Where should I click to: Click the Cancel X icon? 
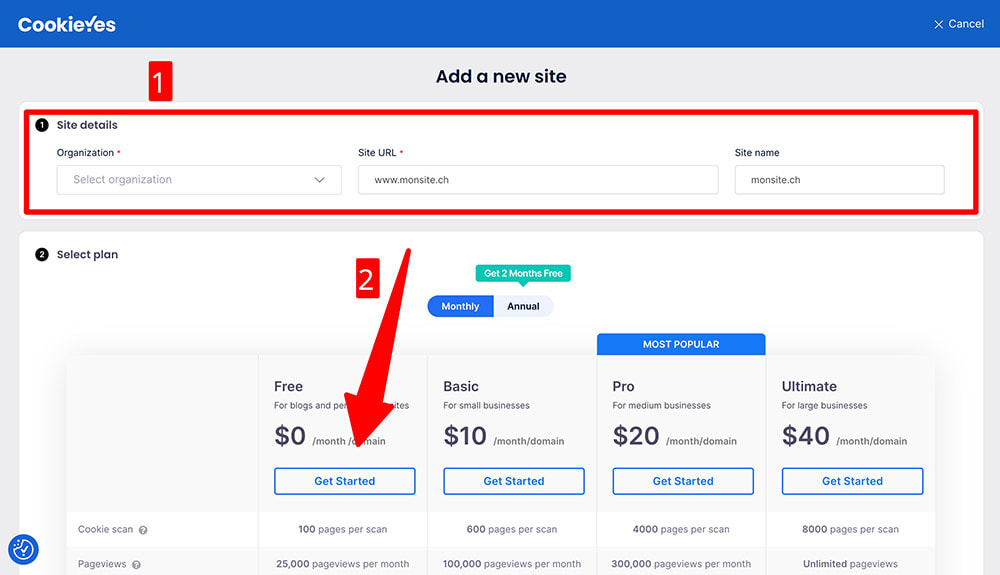point(938,24)
